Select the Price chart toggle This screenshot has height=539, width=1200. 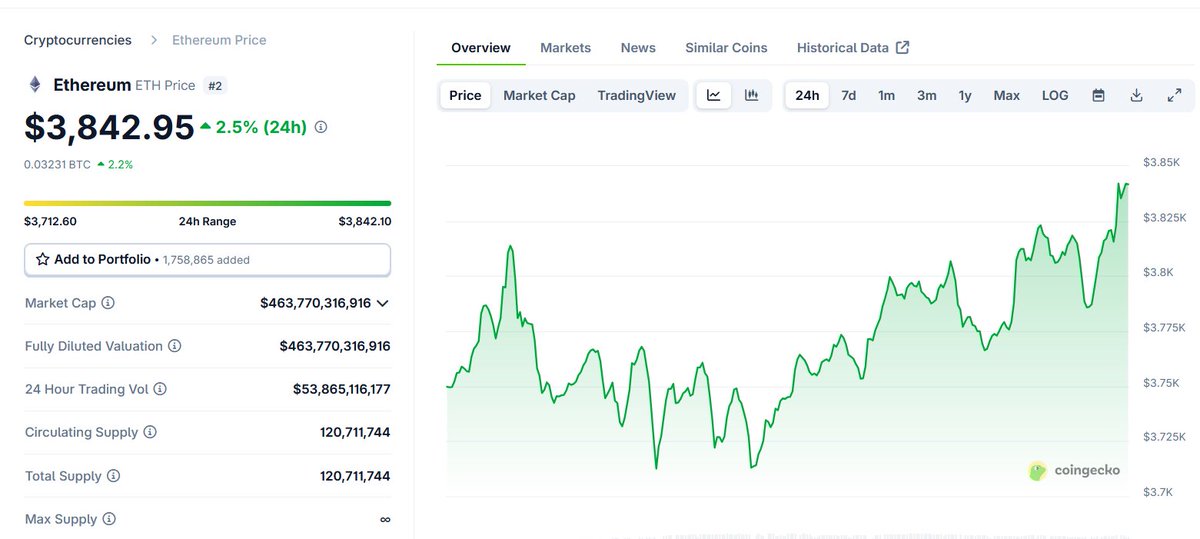[465, 95]
